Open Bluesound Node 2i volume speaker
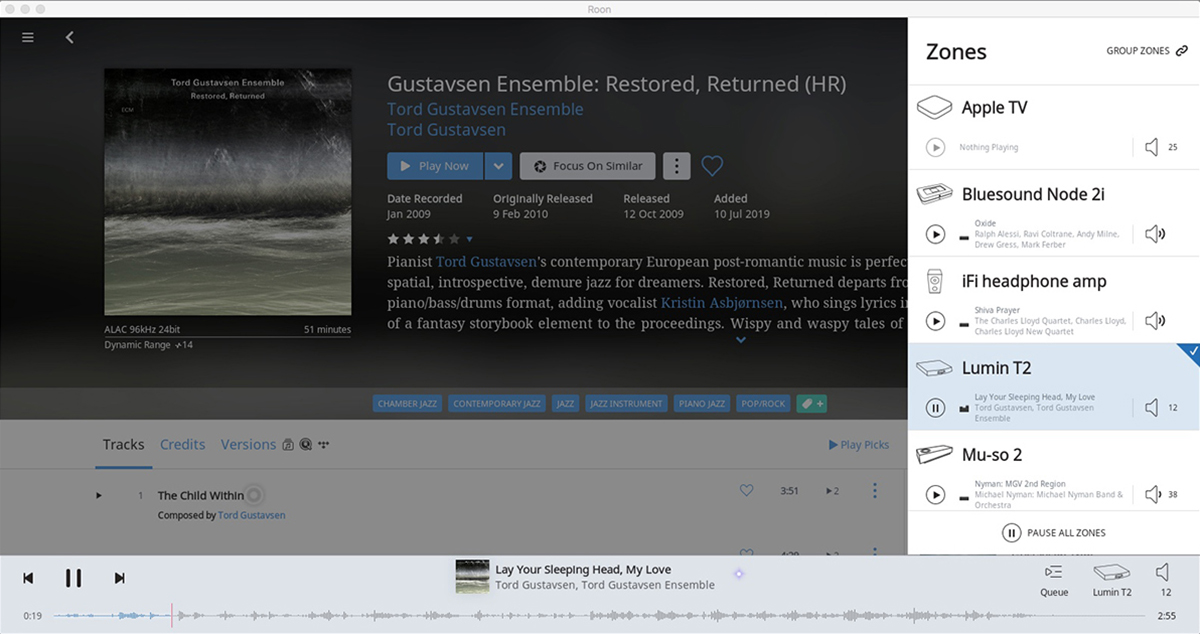This screenshot has height=634, width=1200. (x=1155, y=234)
